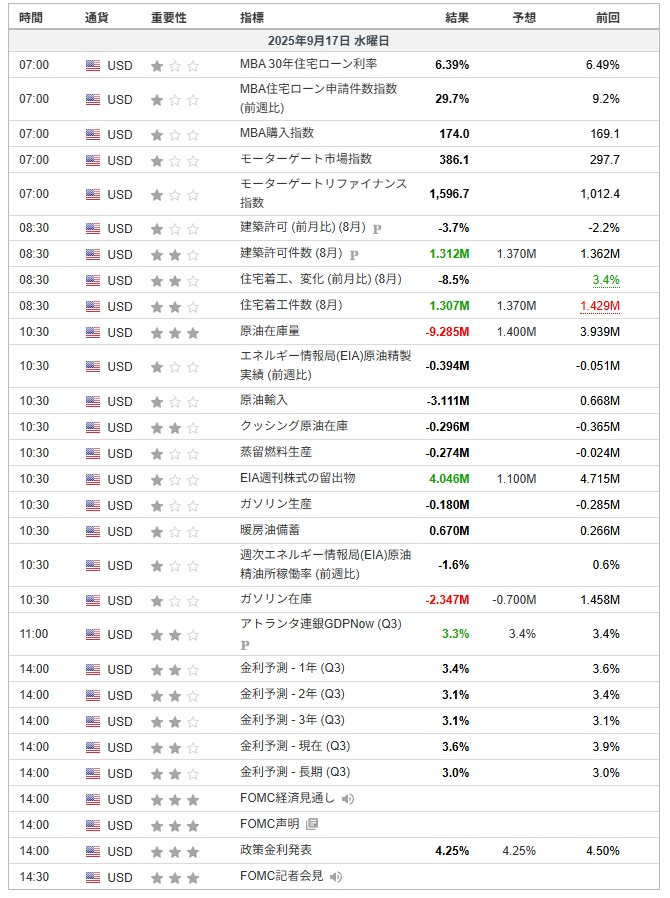Click the speaker icon beside FOMC記者会見

click(336, 876)
